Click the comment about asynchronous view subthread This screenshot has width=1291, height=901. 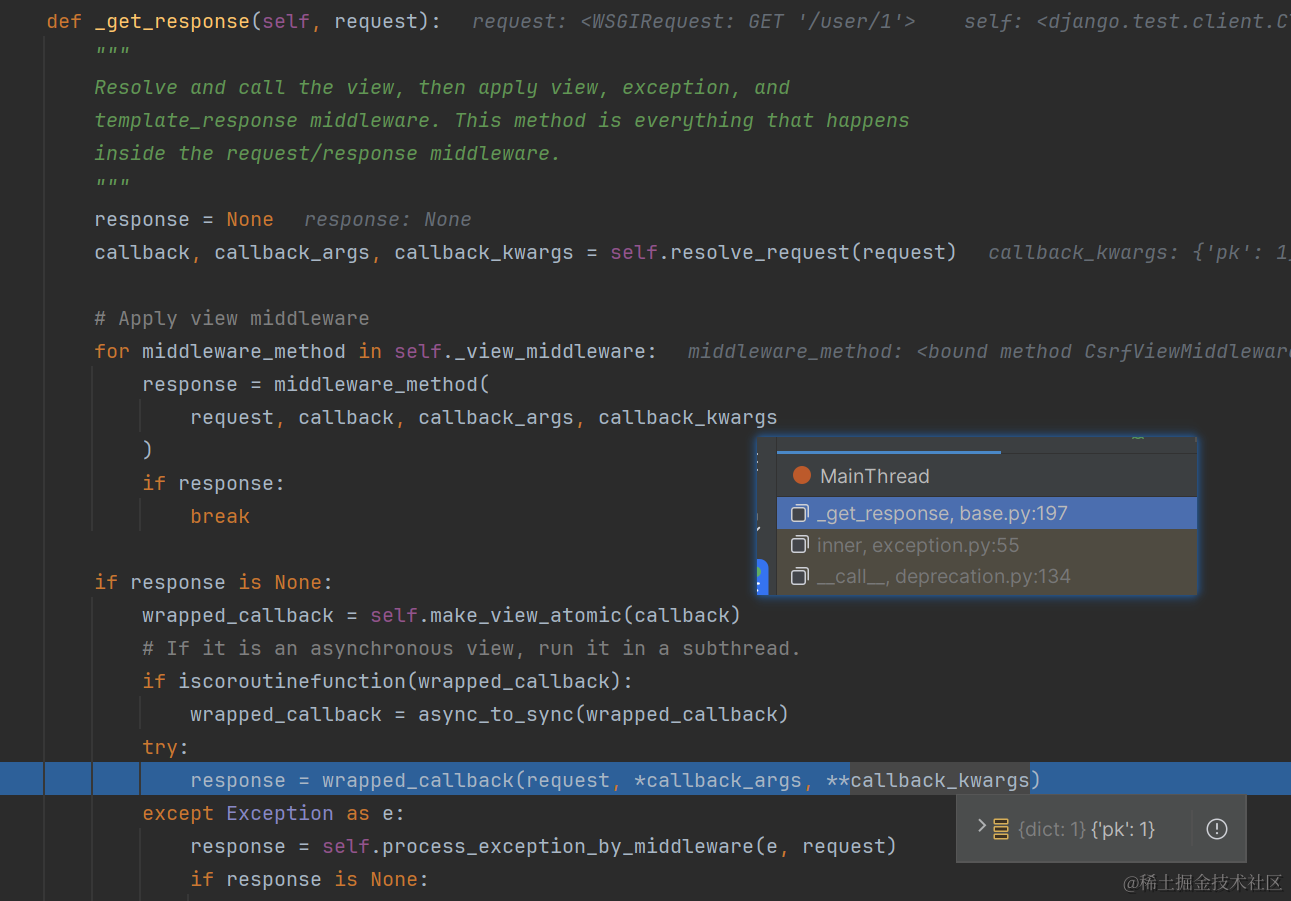[x=471, y=648]
